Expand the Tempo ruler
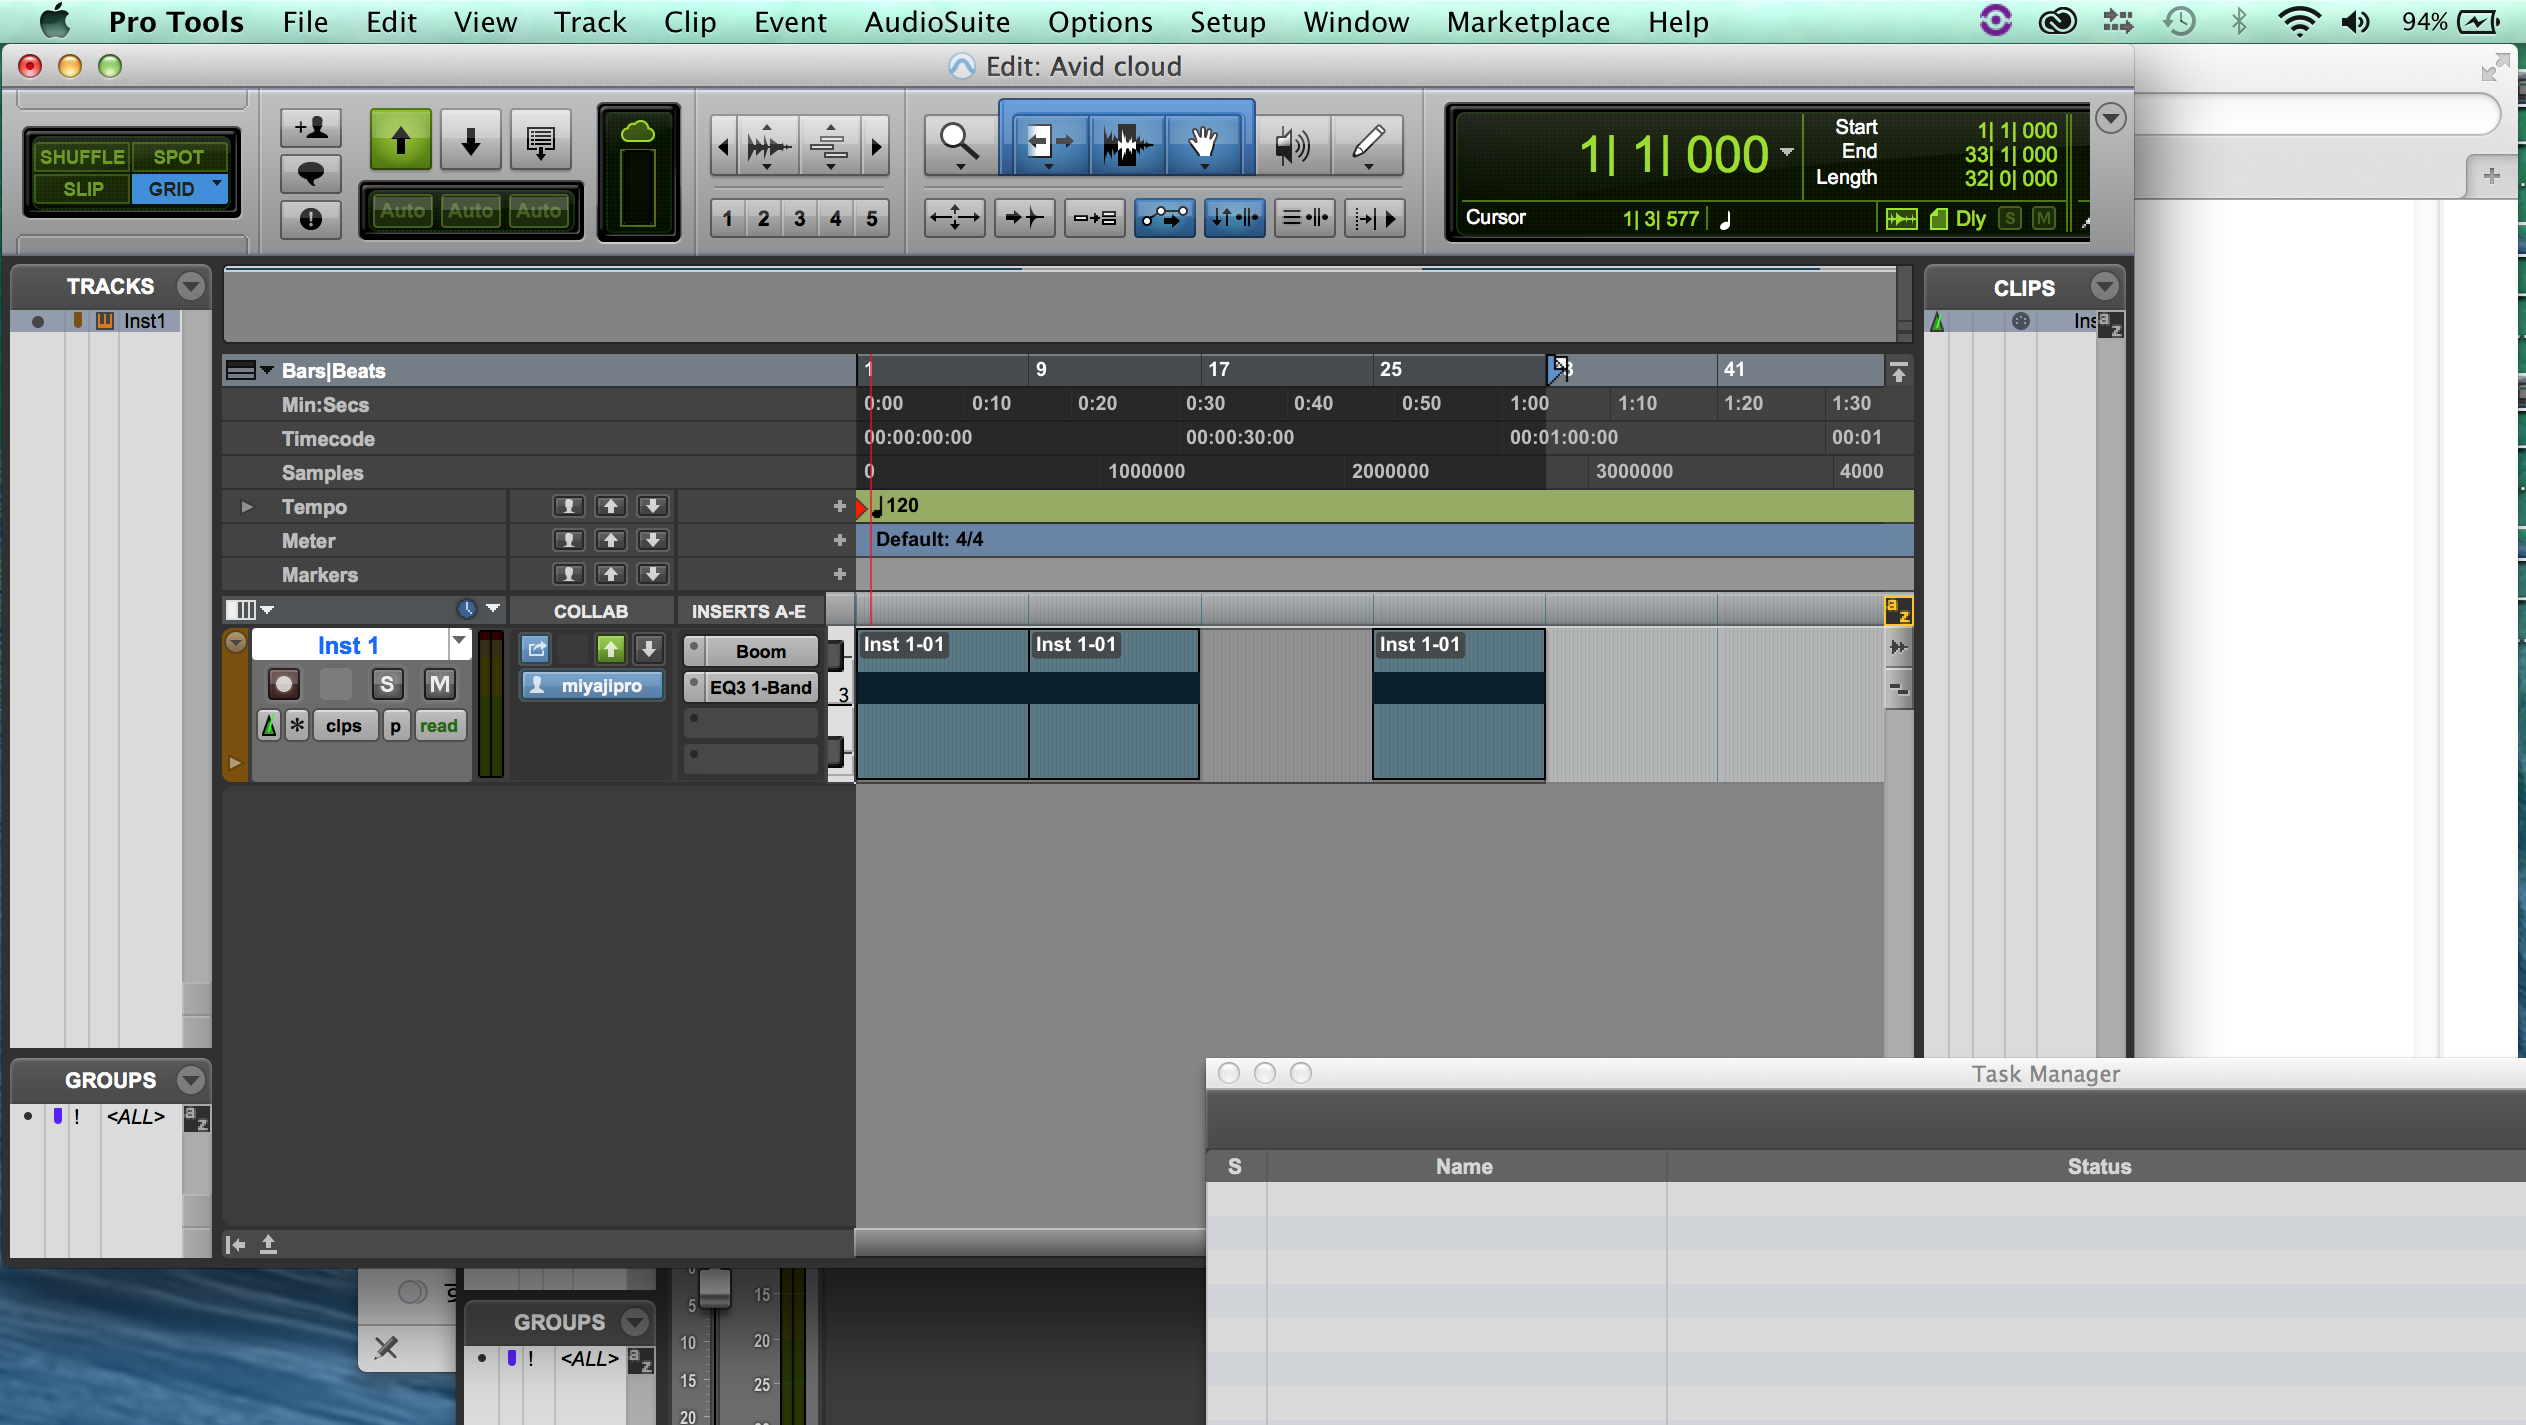This screenshot has width=2526, height=1425. (247, 507)
